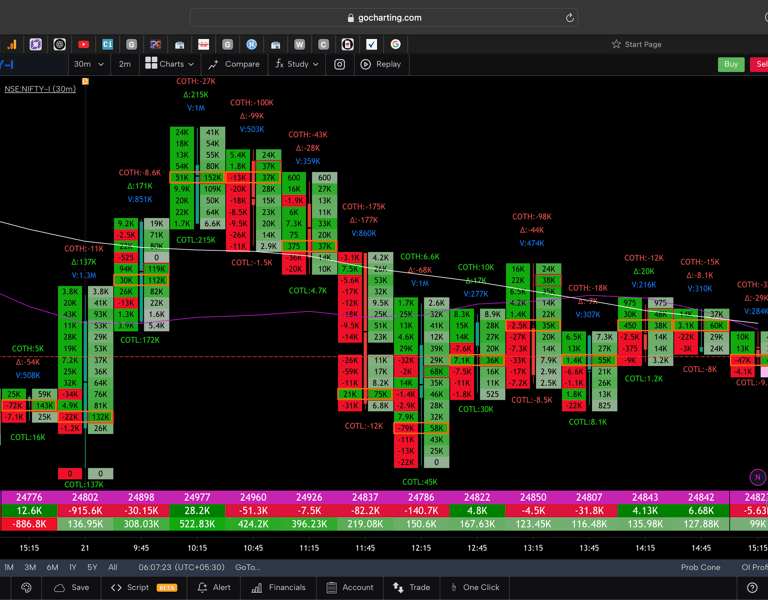Select the 5Y range

point(92,567)
